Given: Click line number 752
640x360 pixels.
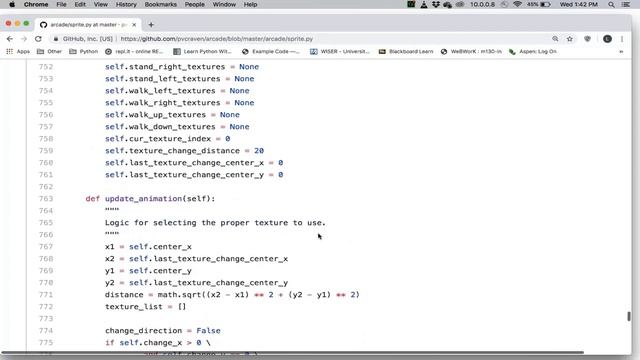Looking at the screenshot, I should point(46,67).
